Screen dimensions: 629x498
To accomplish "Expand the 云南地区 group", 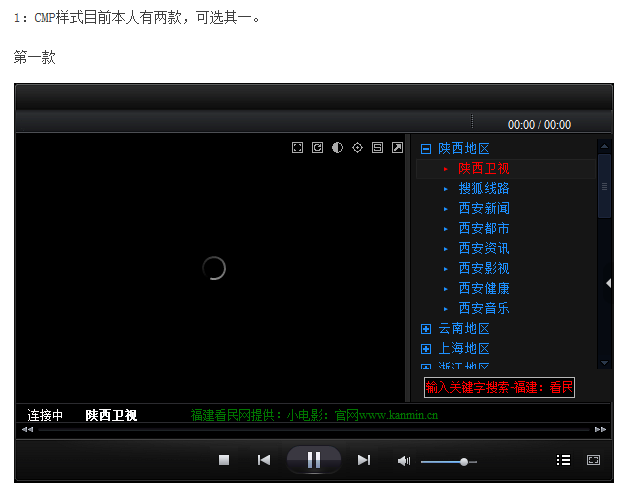I will coord(426,329).
